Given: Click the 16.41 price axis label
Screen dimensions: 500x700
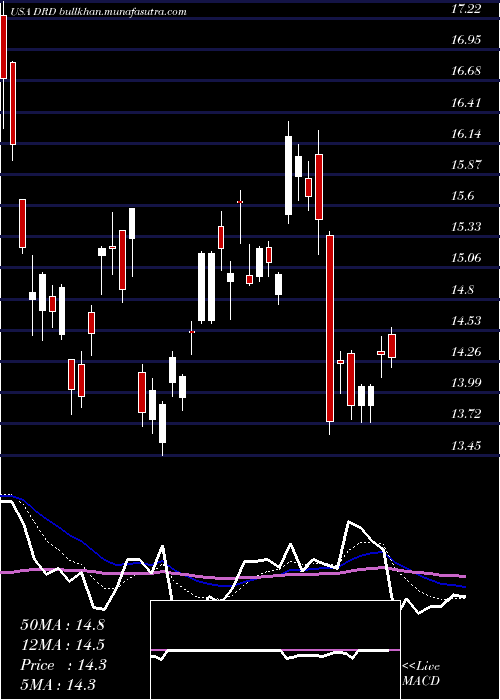Looking at the screenshot, I should [466, 103].
